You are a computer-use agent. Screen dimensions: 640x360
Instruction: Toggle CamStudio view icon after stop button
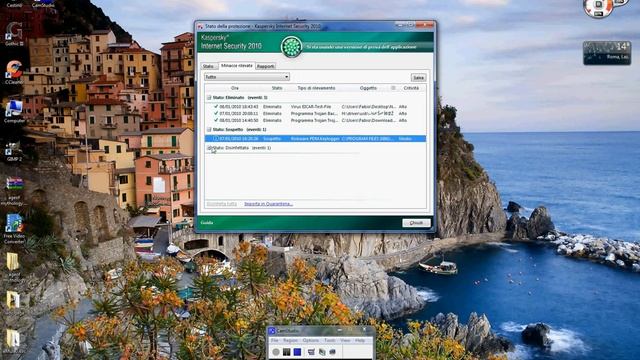click(x=311, y=351)
